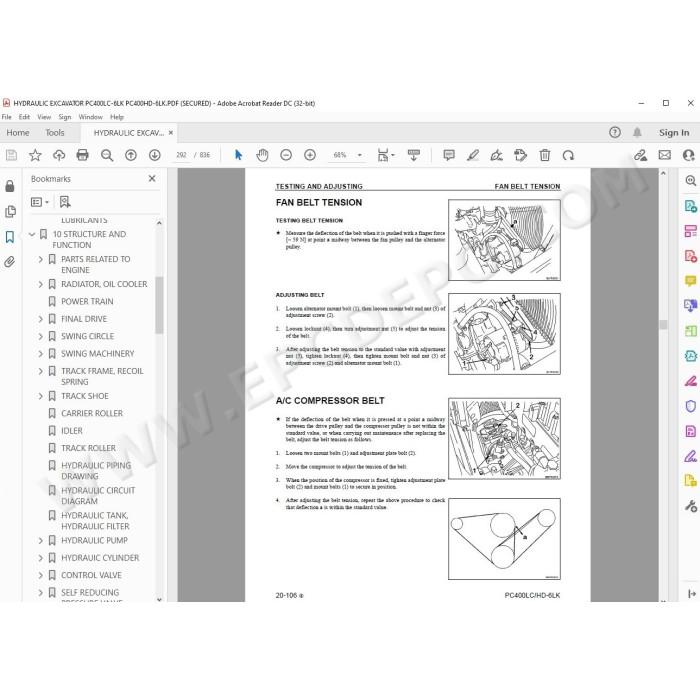Upload file to cloud icon
700x700 pixels.
point(59,155)
